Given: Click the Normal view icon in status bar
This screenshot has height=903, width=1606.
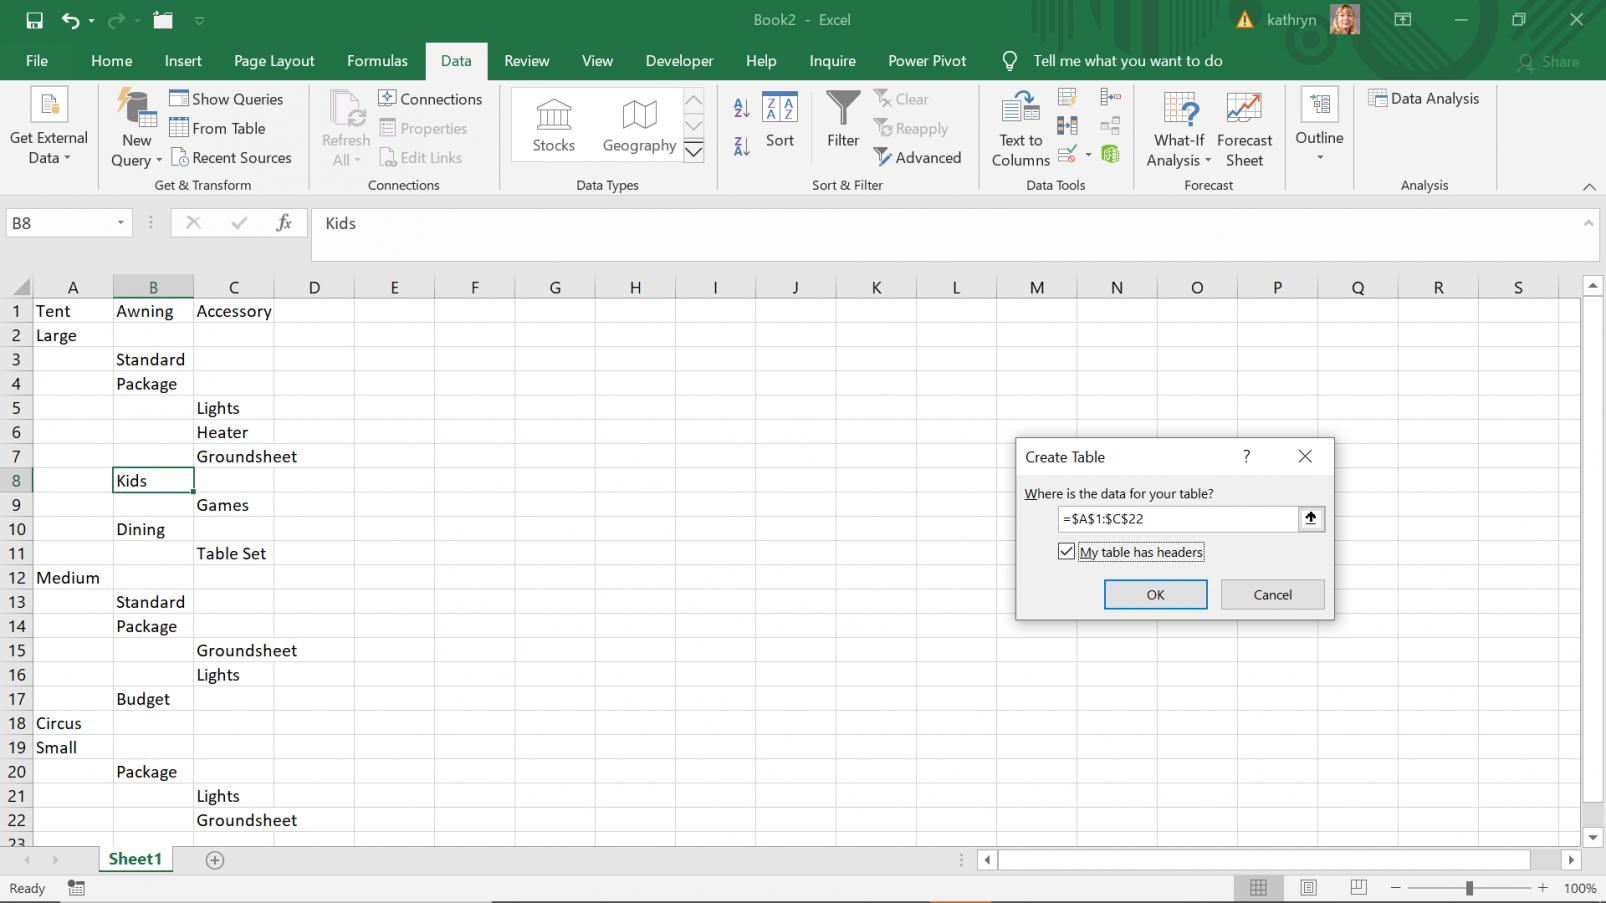Looking at the screenshot, I should 1258,887.
